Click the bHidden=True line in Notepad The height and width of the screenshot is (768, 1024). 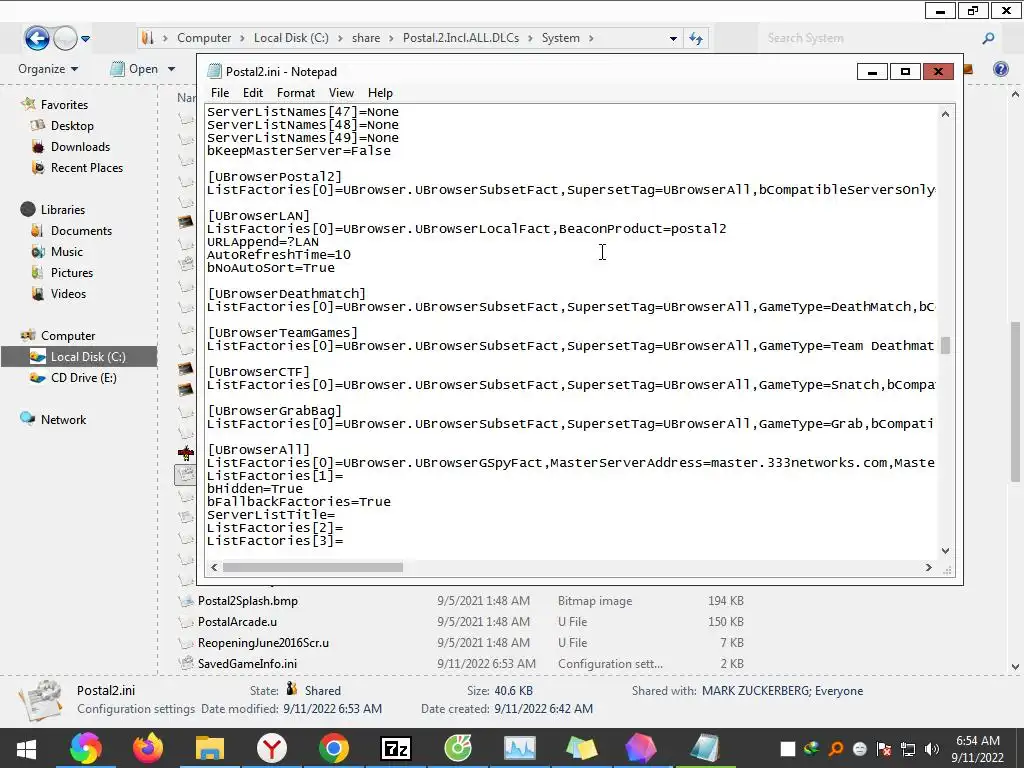tap(255, 488)
